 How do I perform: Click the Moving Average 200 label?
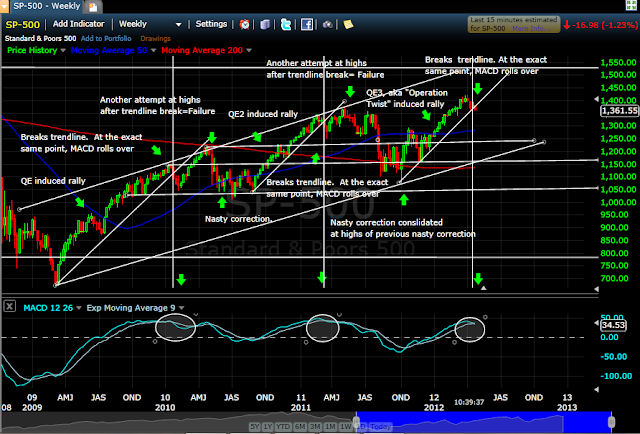point(202,50)
